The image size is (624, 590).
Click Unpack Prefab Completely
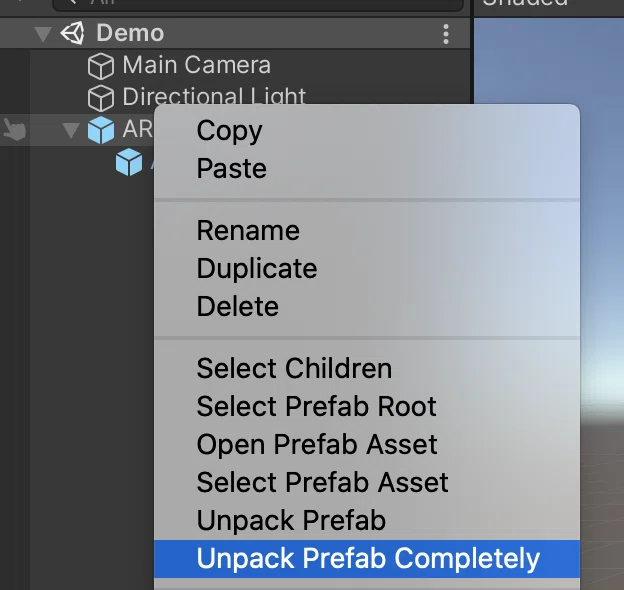(367, 559)
